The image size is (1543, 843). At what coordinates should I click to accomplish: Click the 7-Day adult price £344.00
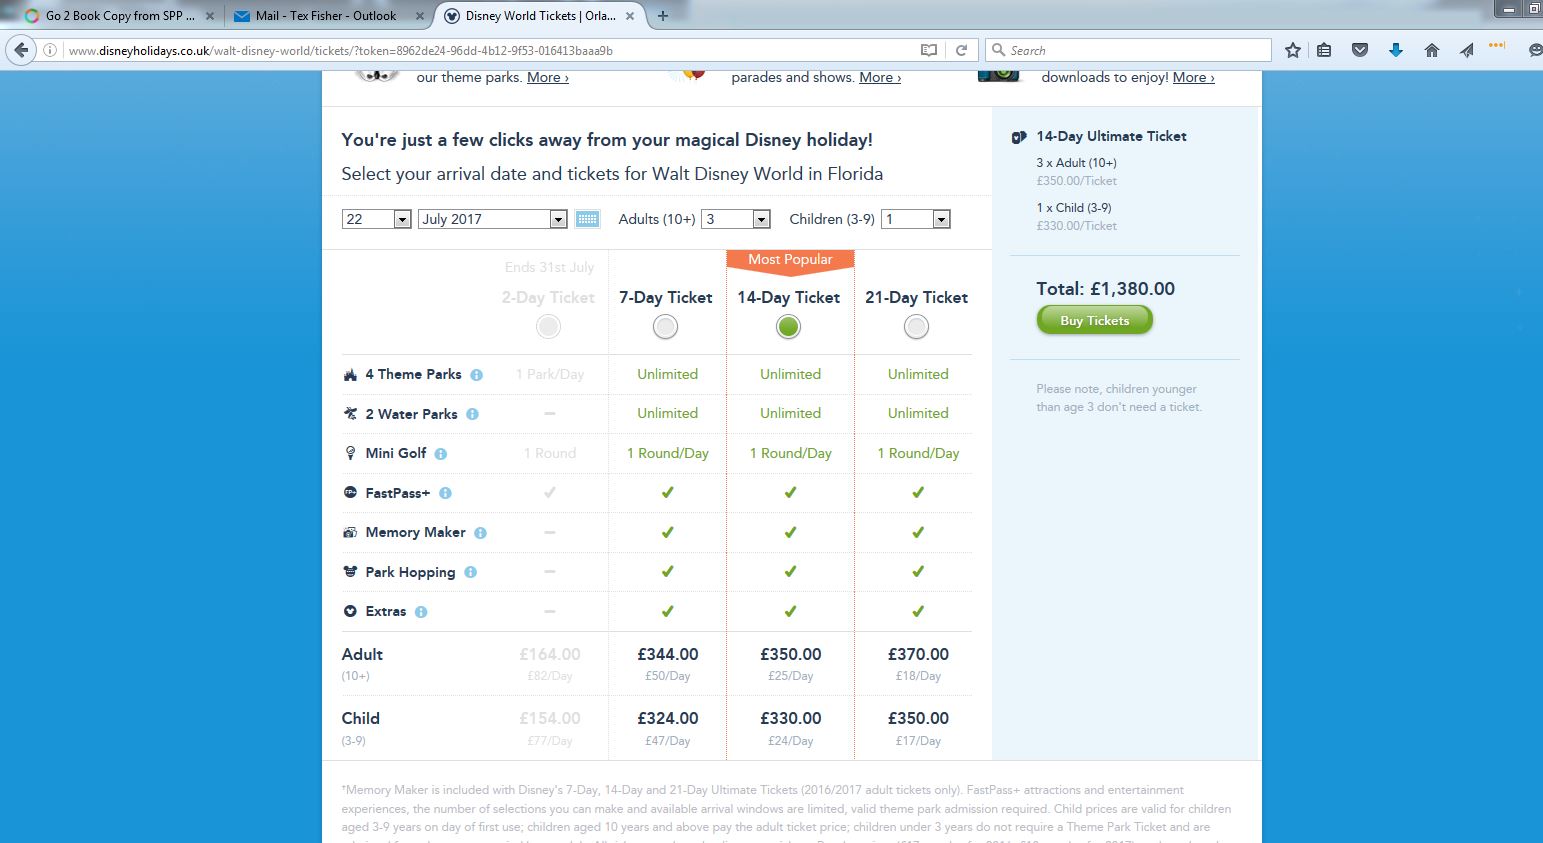coord(668,654)
